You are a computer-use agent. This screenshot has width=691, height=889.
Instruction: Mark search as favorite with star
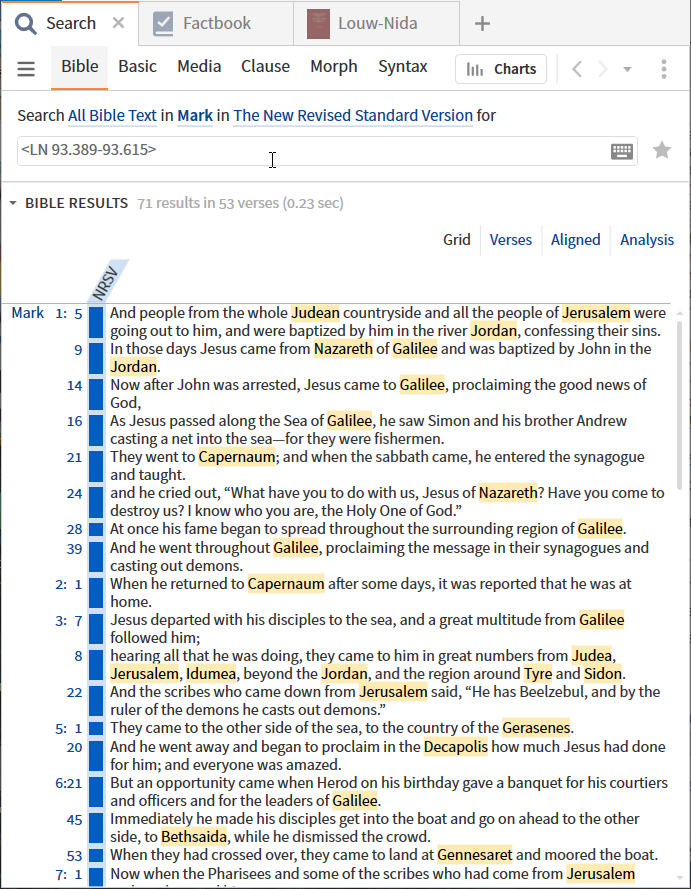coord(662,151)
